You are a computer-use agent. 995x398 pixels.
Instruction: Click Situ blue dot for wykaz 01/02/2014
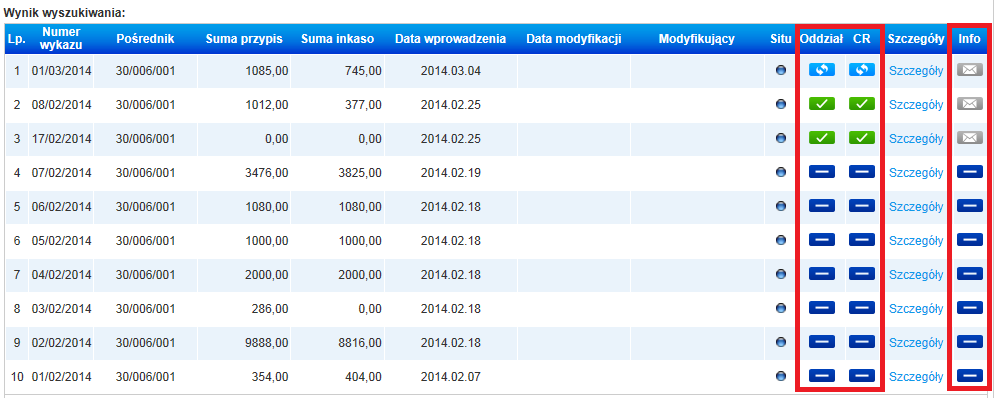click(x=781, y=376)
